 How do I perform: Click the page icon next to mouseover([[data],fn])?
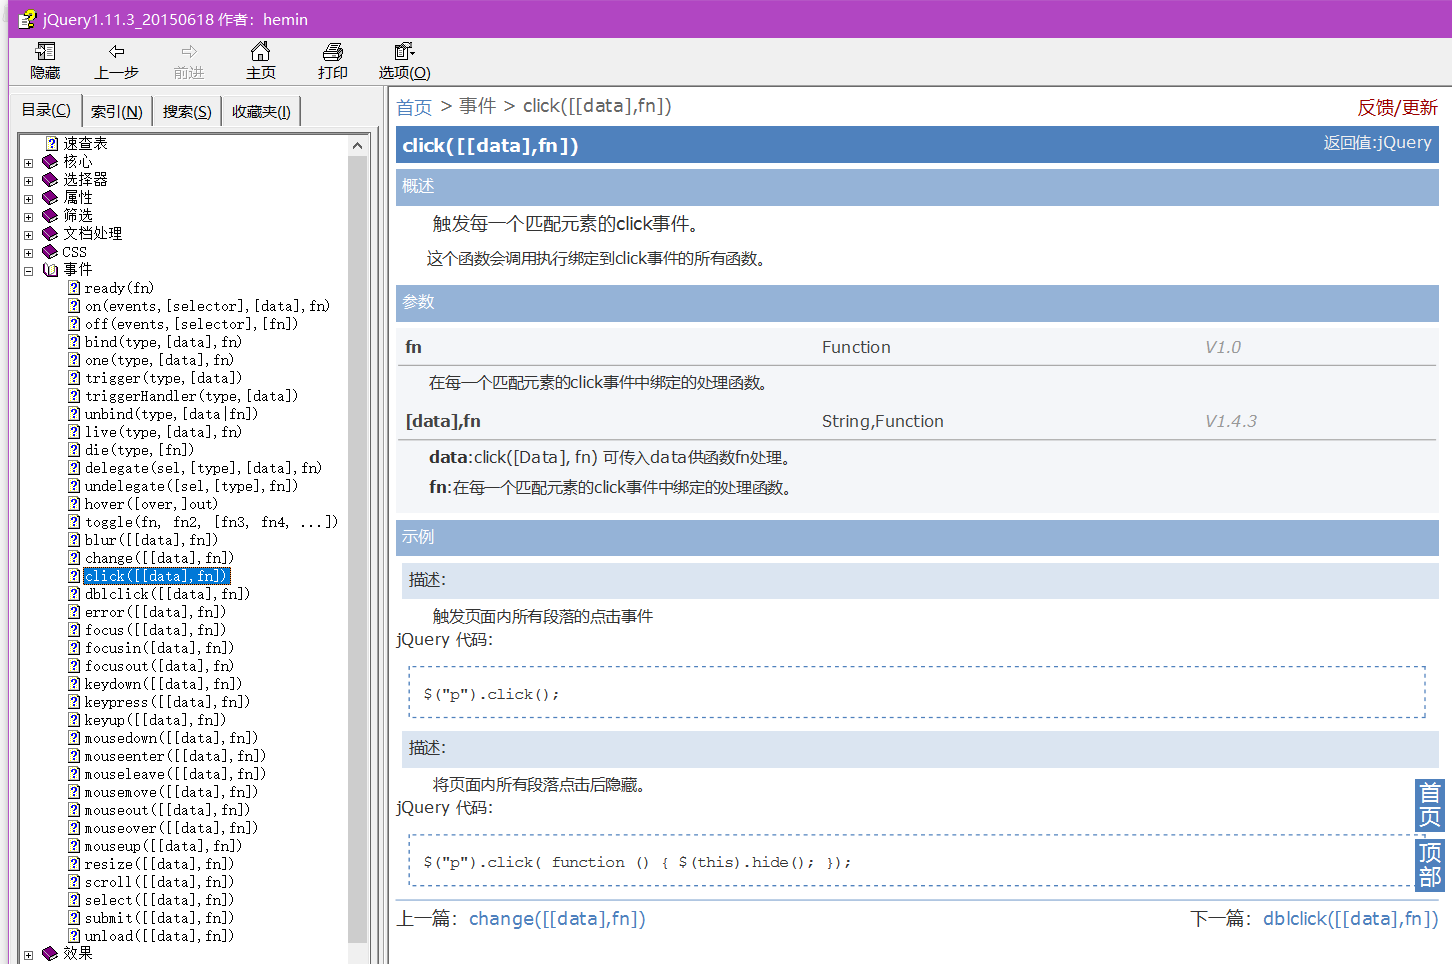(x=74, y=828)
